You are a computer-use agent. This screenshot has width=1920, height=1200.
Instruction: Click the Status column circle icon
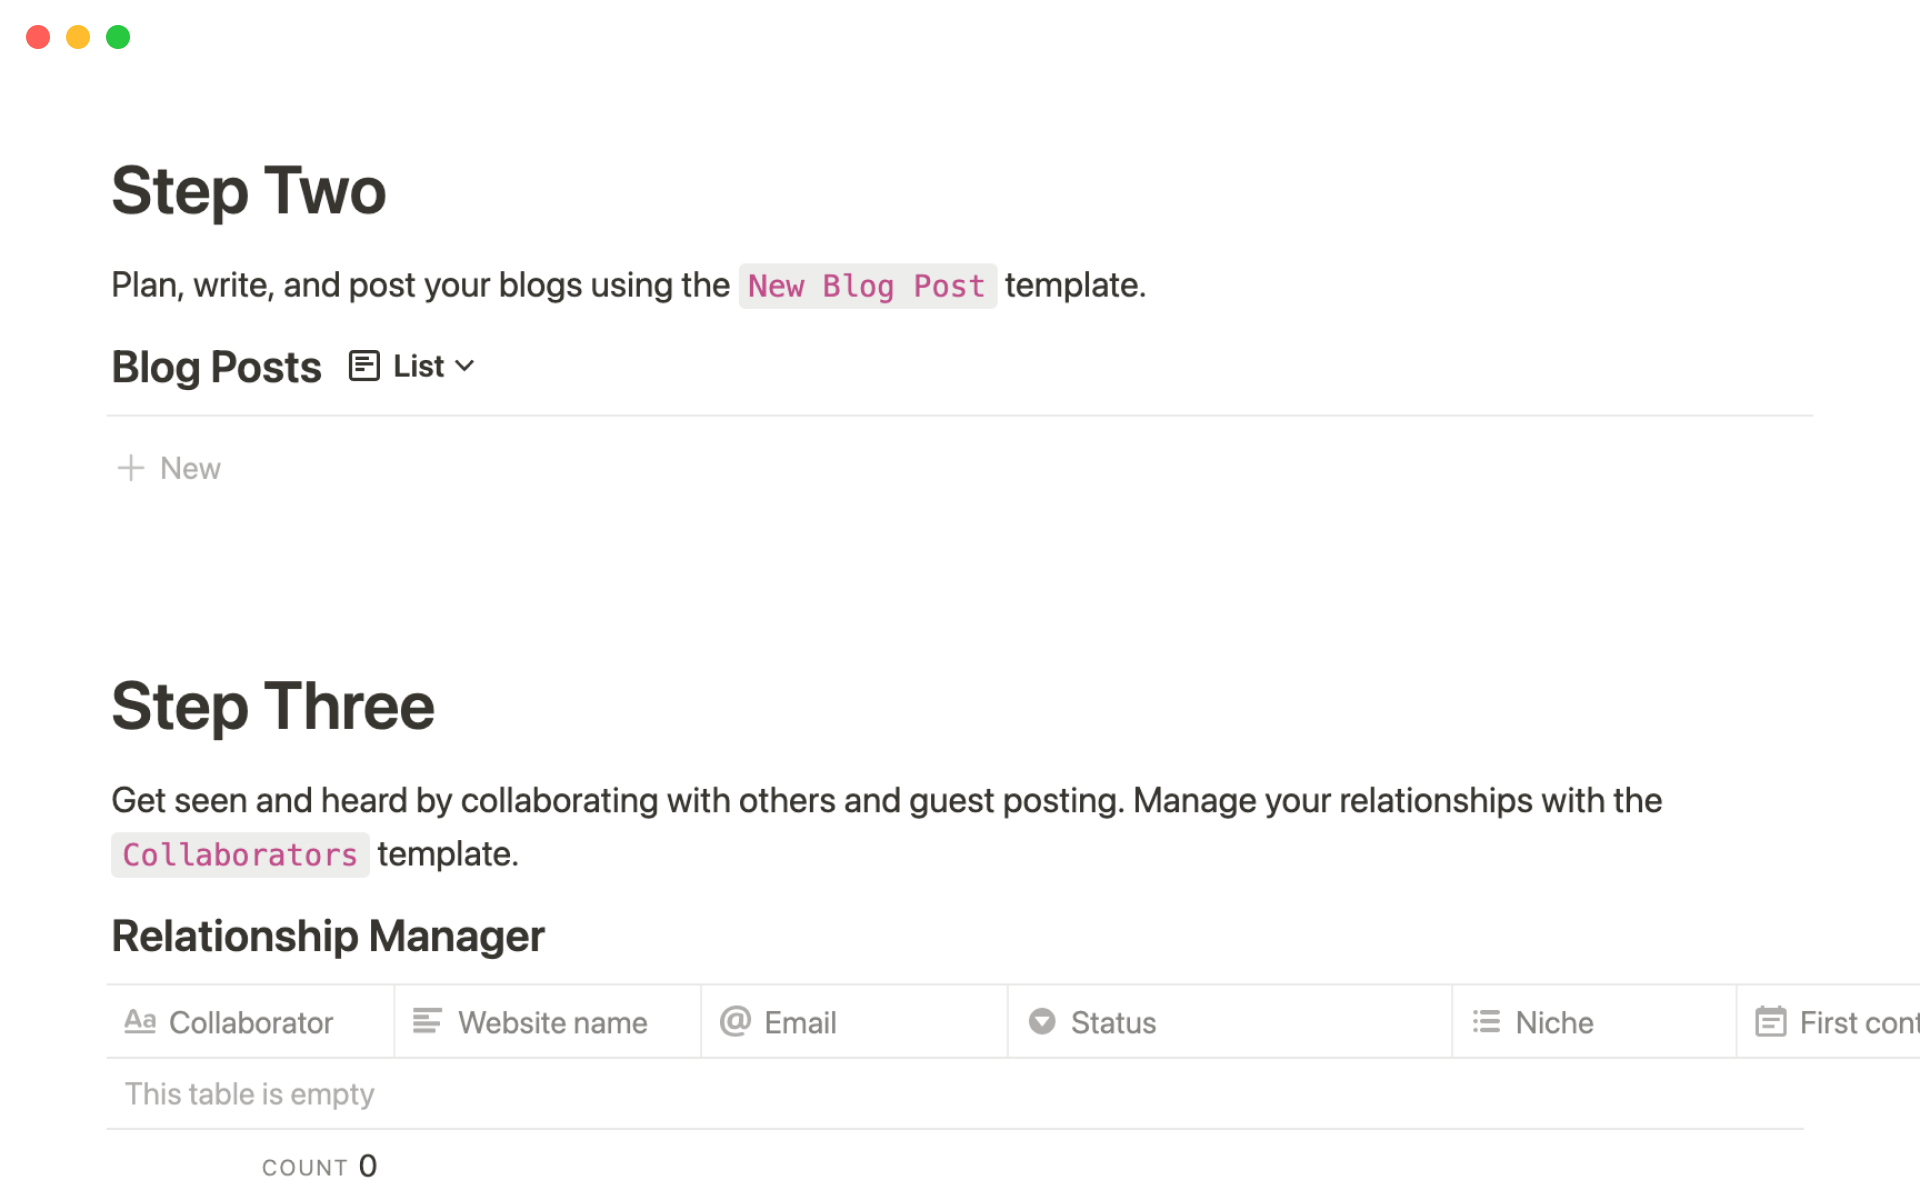click(1042, 1021)
